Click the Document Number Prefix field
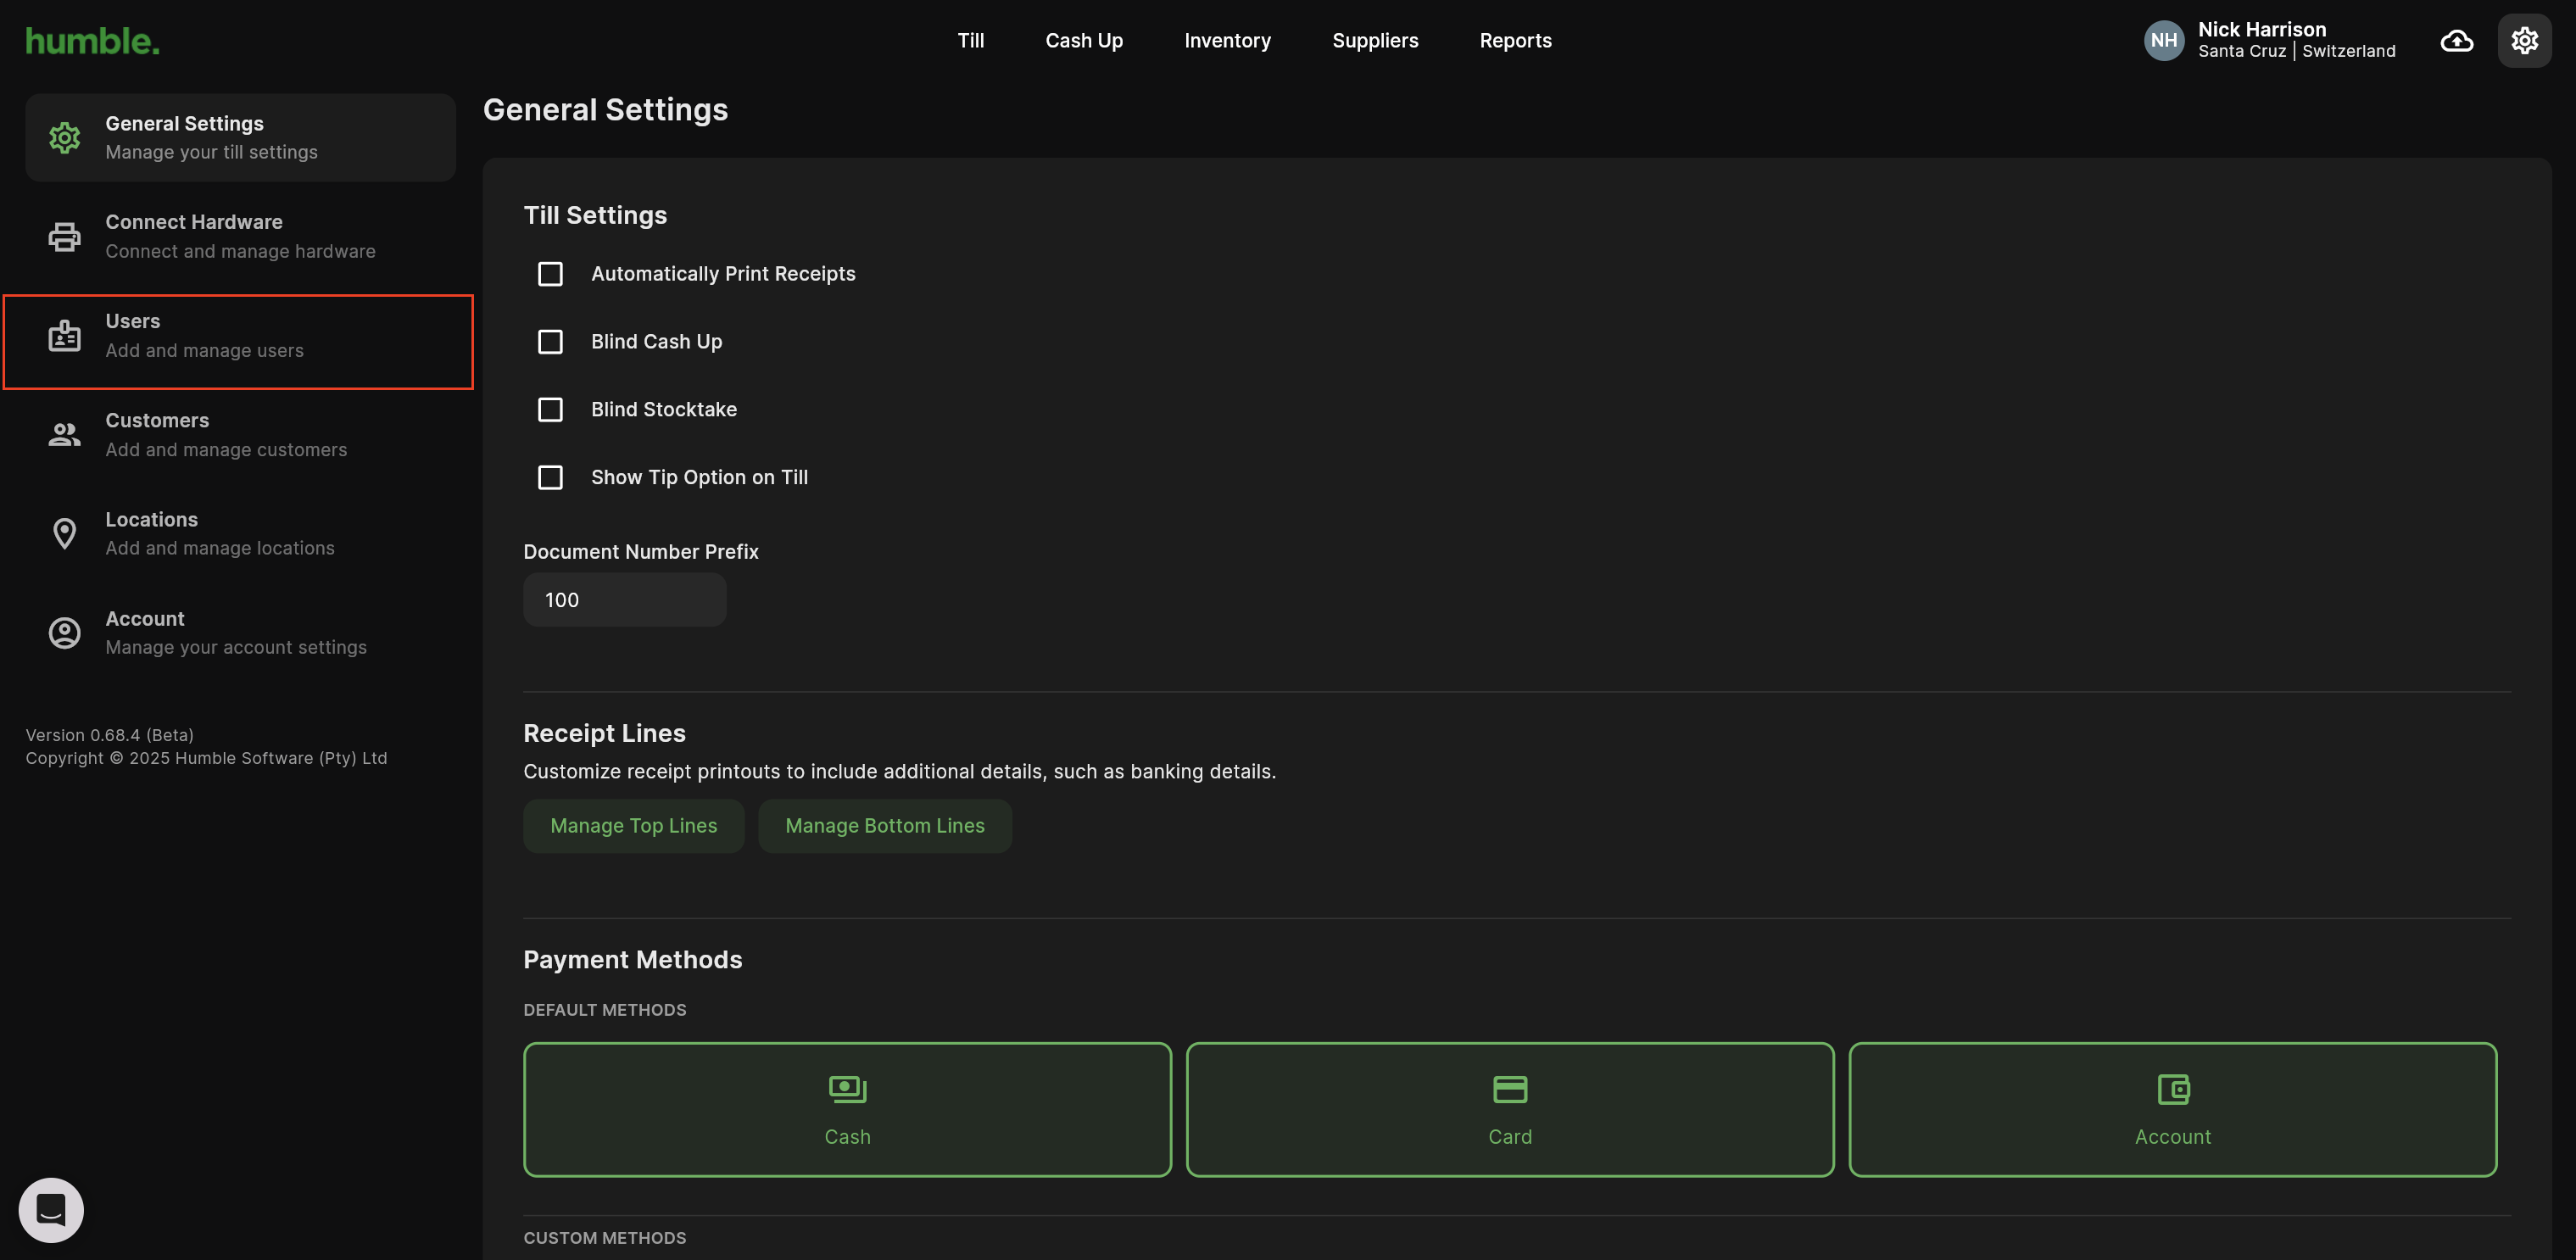 click(x=624, y=600)
